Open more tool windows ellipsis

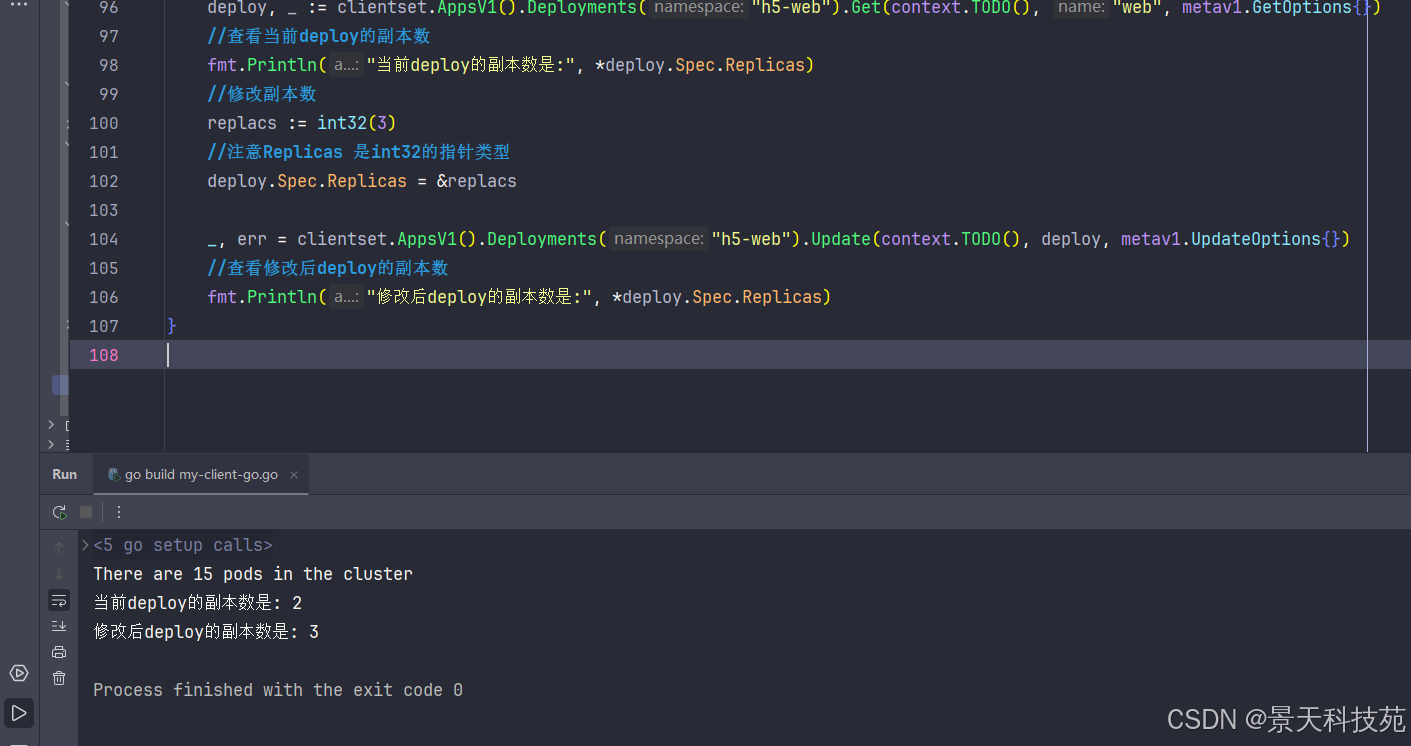19,6
